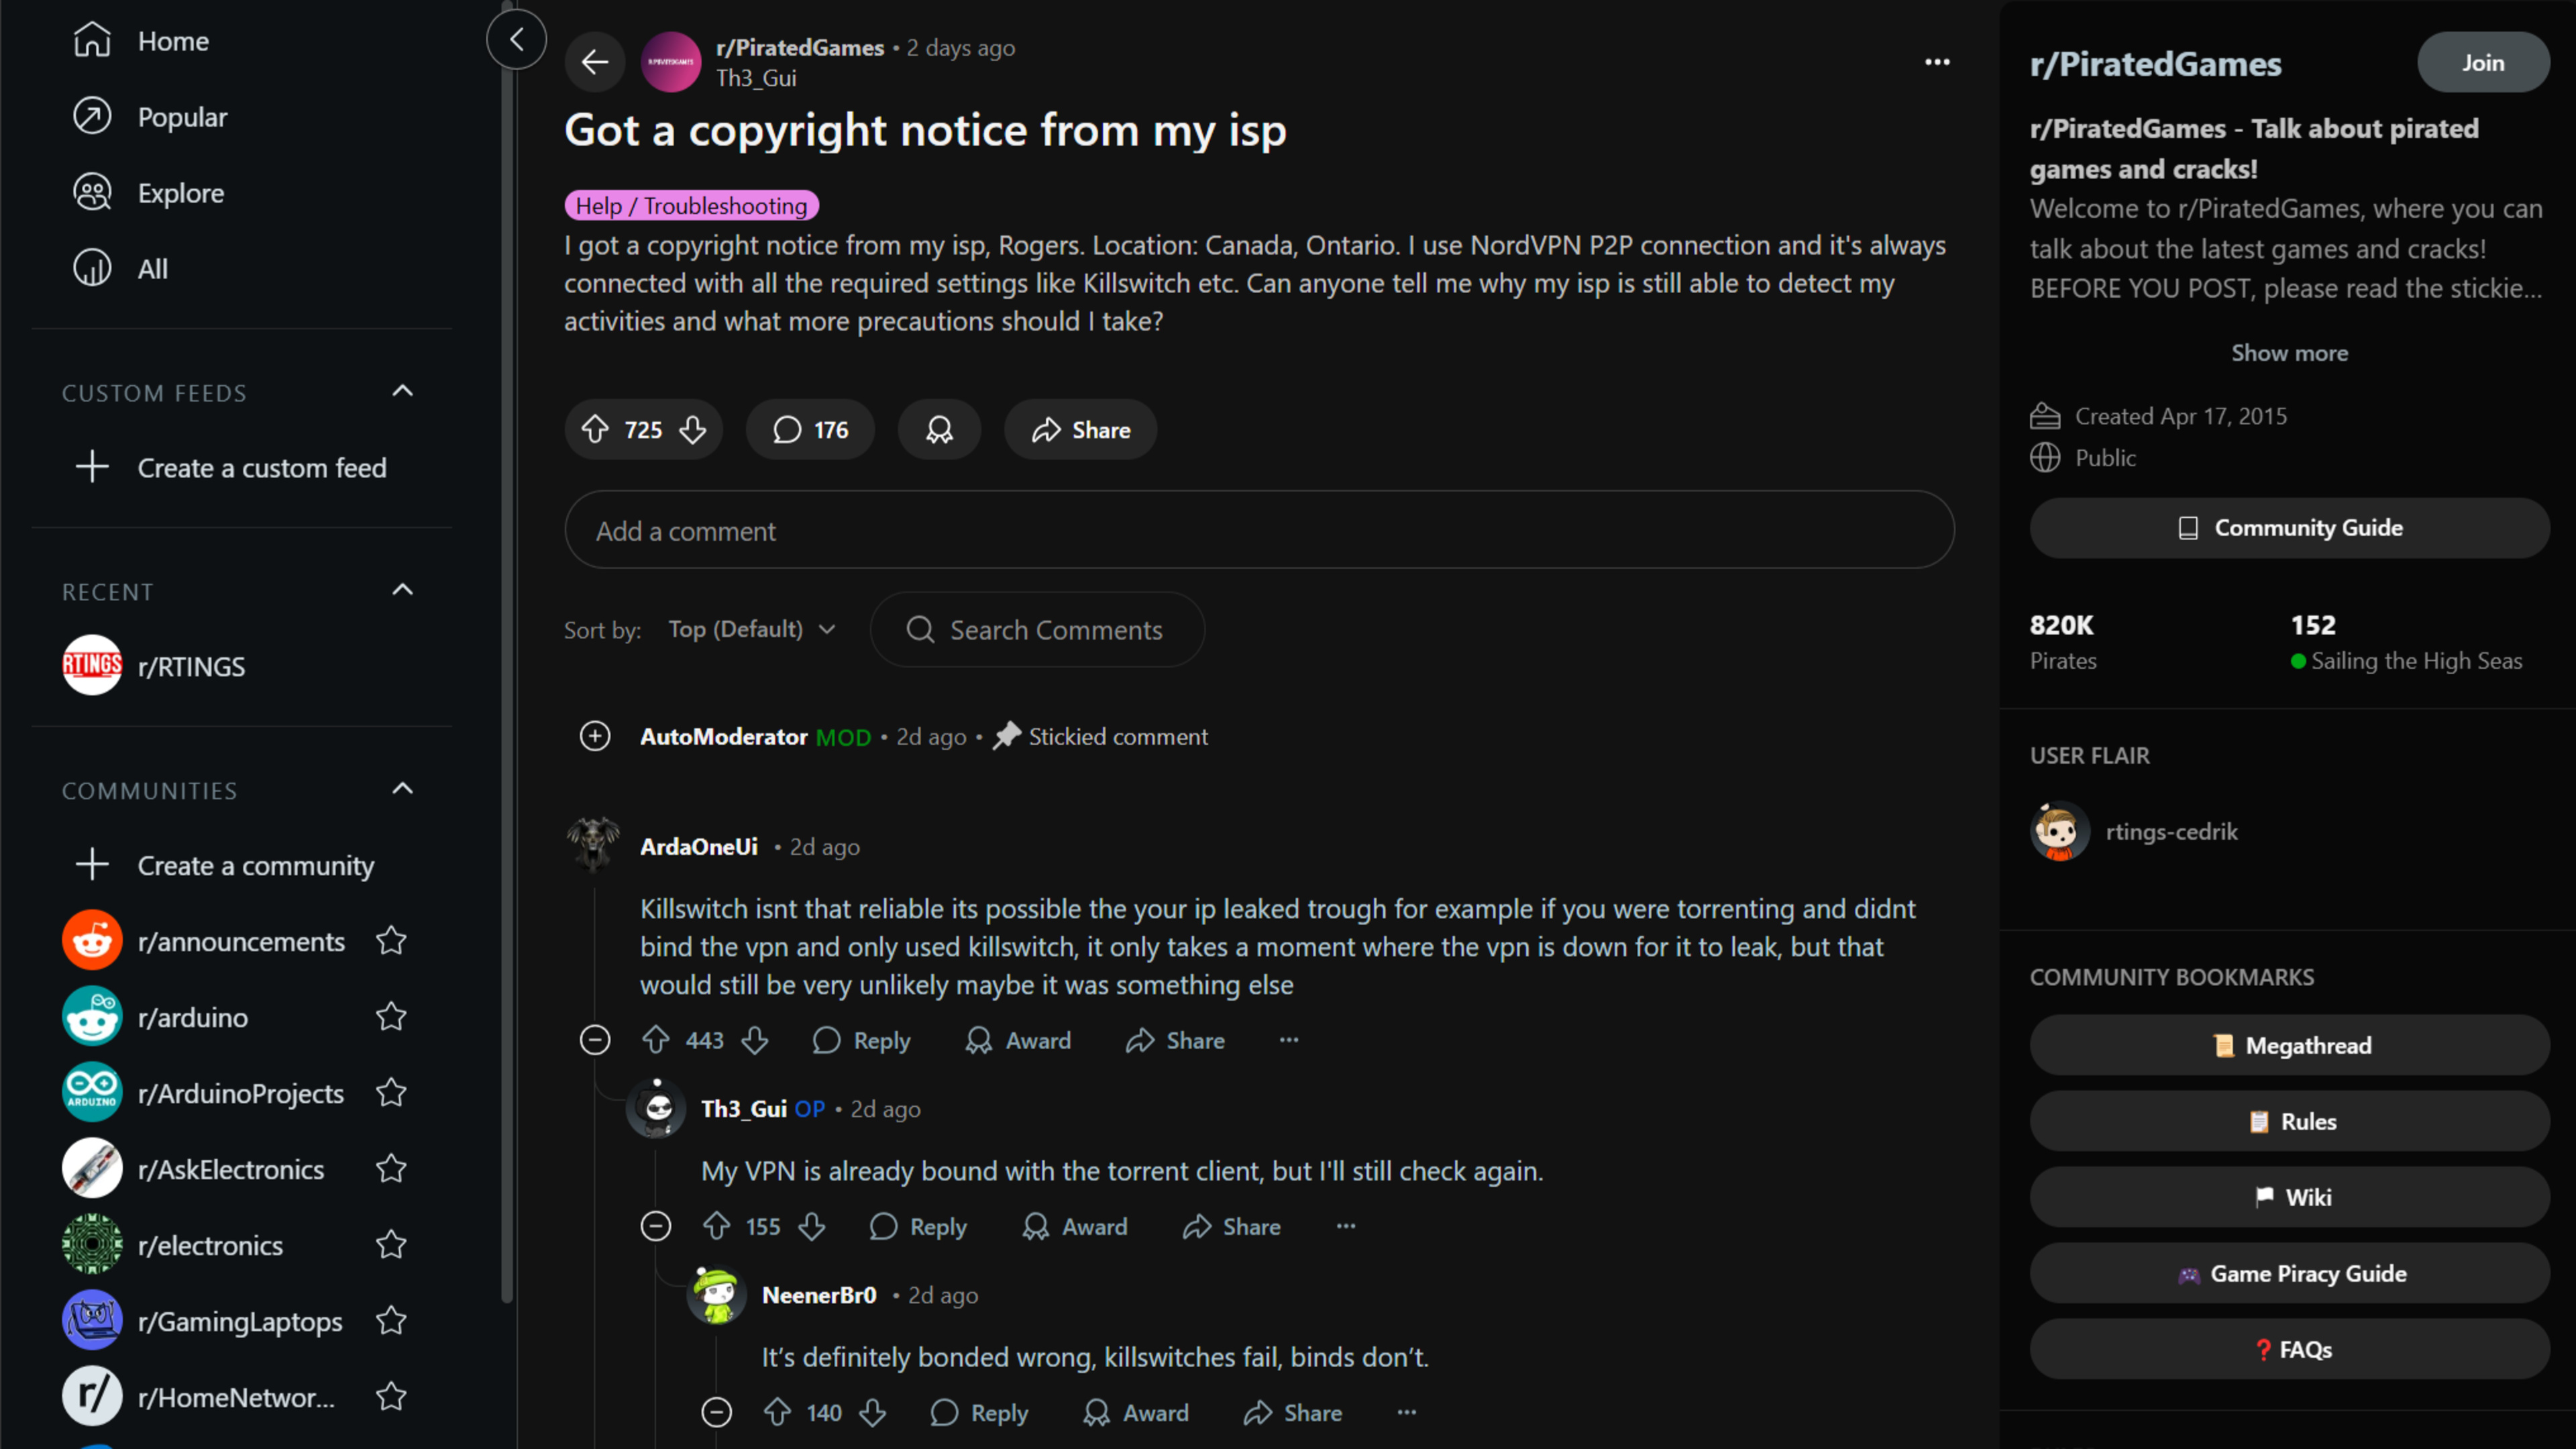
Task: Star the r/announcements community
Action: click(x=391, y=941)
